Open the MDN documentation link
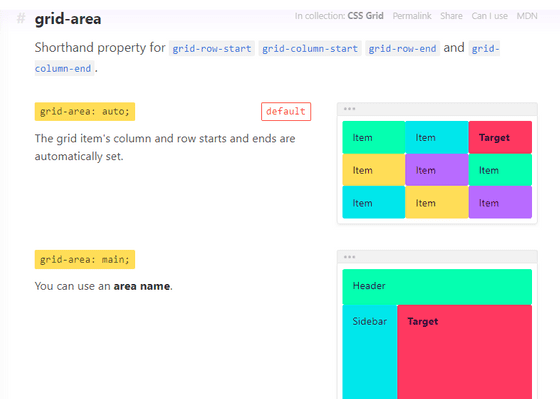This screenshot has width=560, height=399. (527, 16)
